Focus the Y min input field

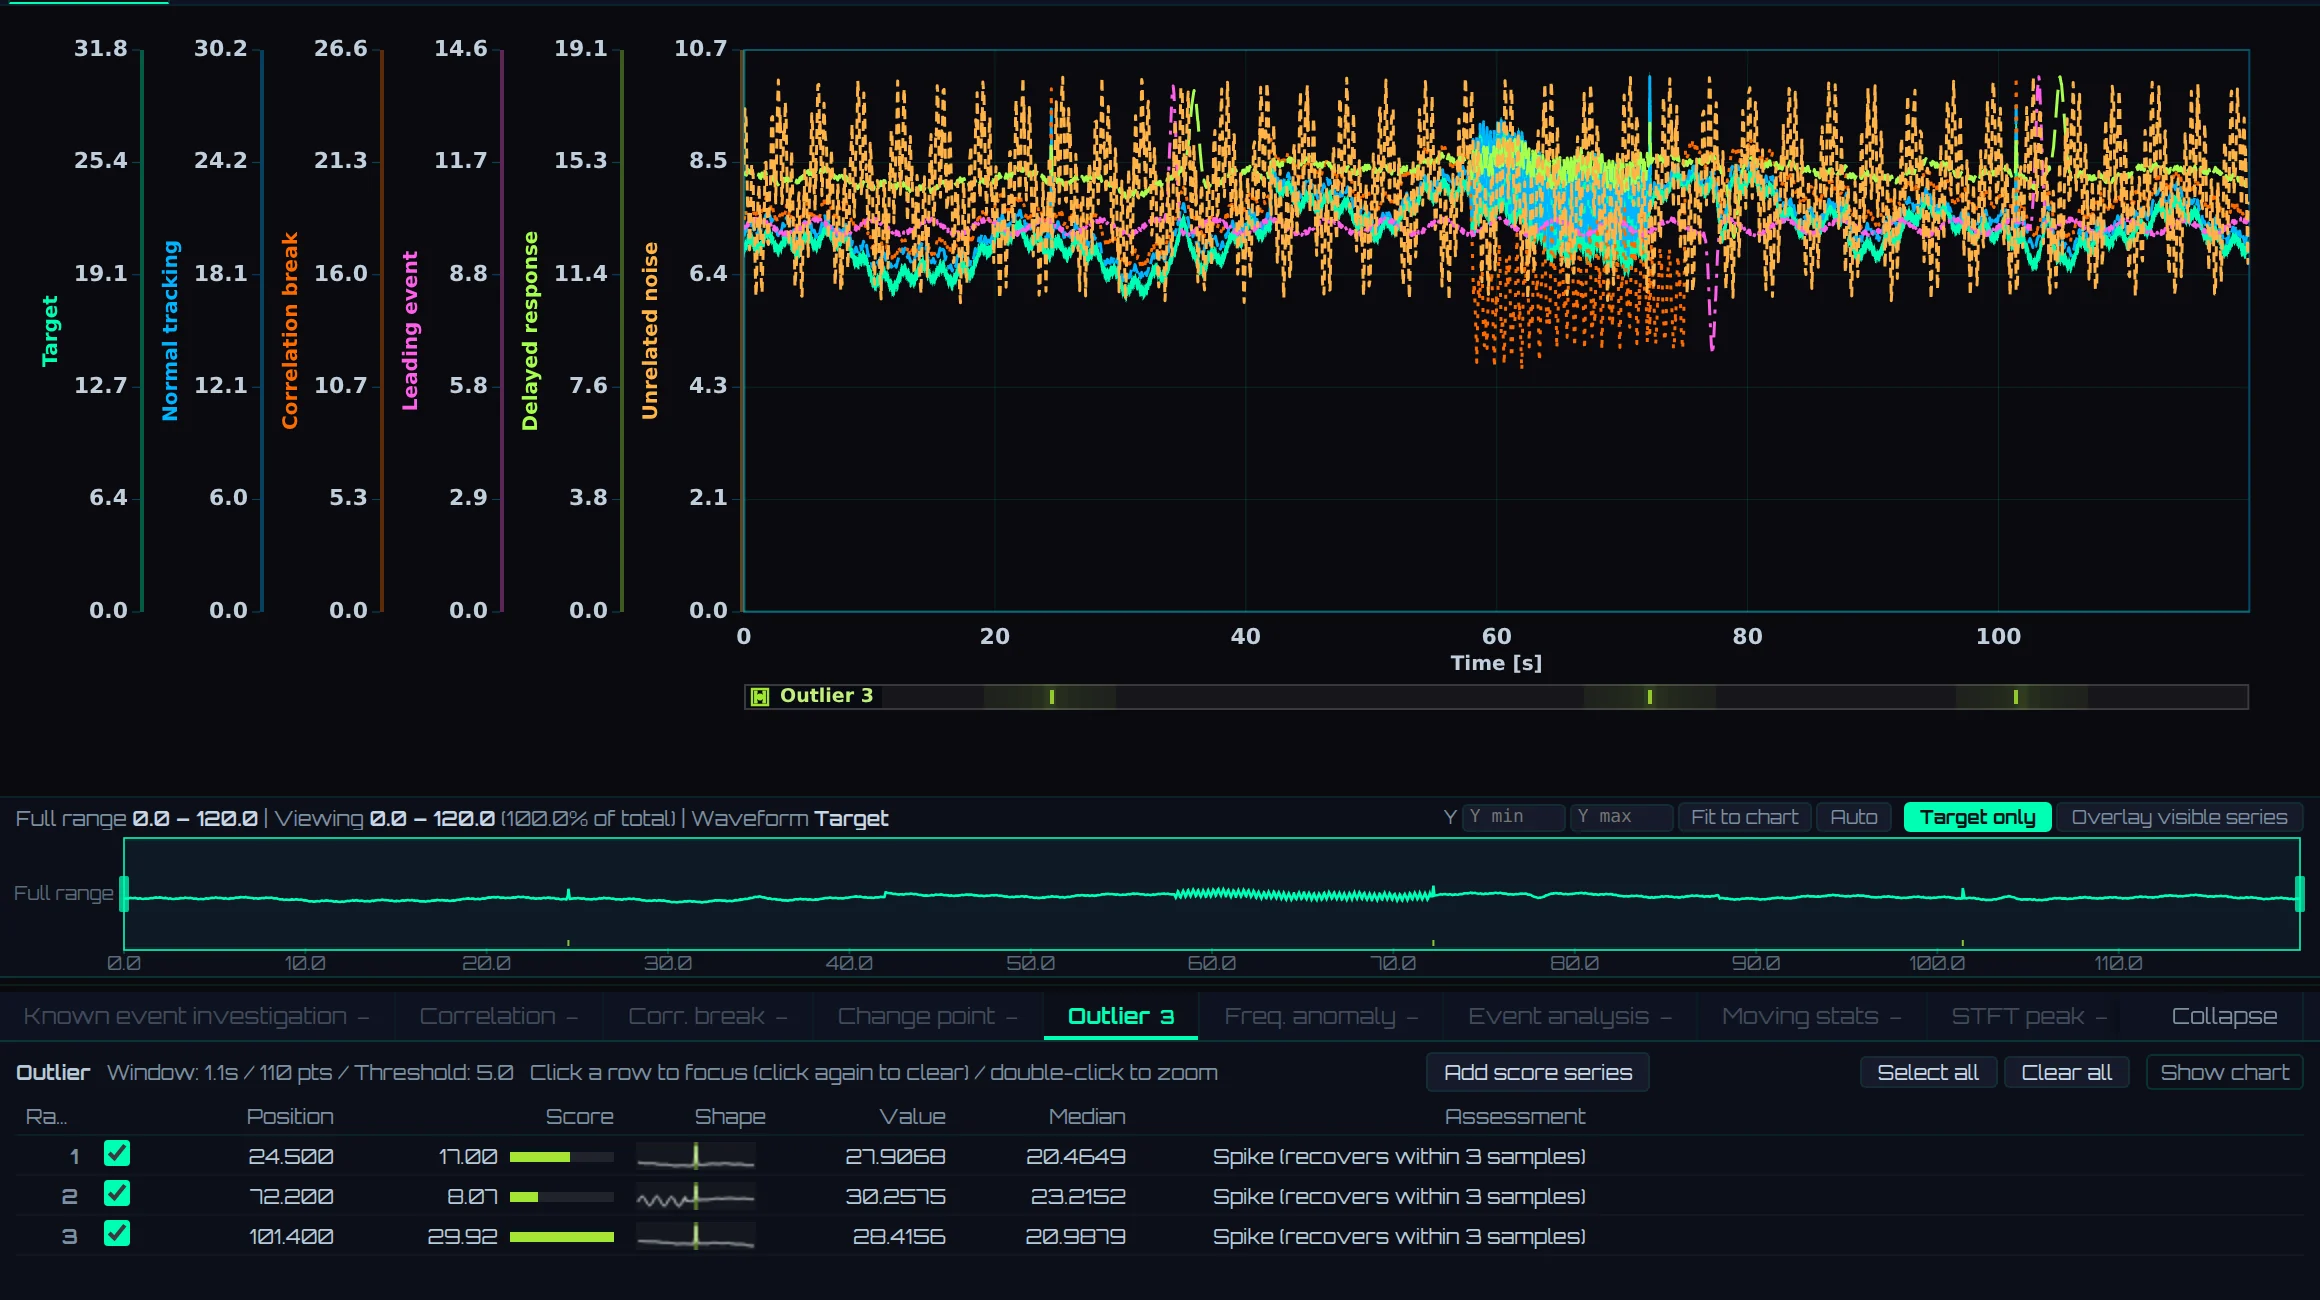point(1513,817)
